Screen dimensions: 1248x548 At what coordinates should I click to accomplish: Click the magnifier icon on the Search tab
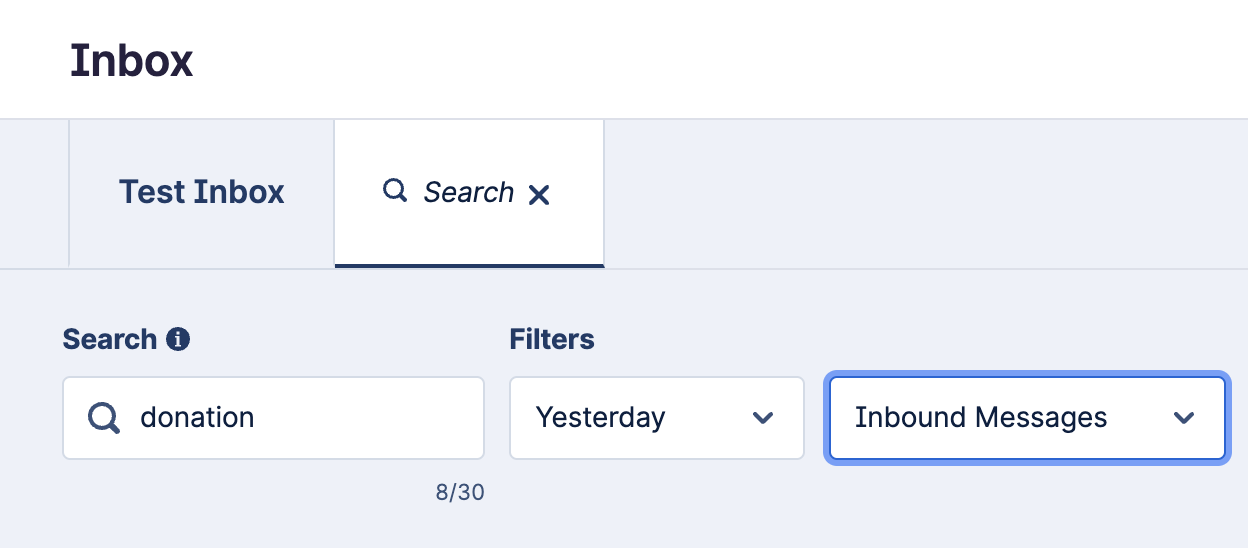pyautogui.click(x=395, y=191)
